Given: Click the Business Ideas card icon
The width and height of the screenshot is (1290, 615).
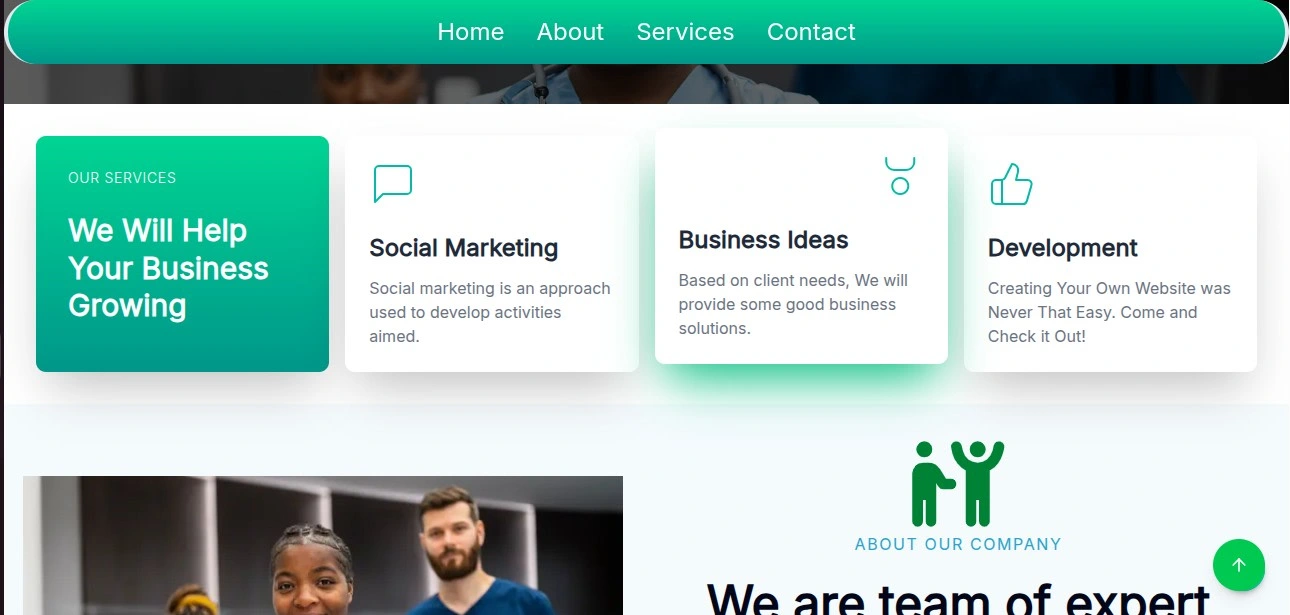Looking at the screenshot, I should 900,176.
